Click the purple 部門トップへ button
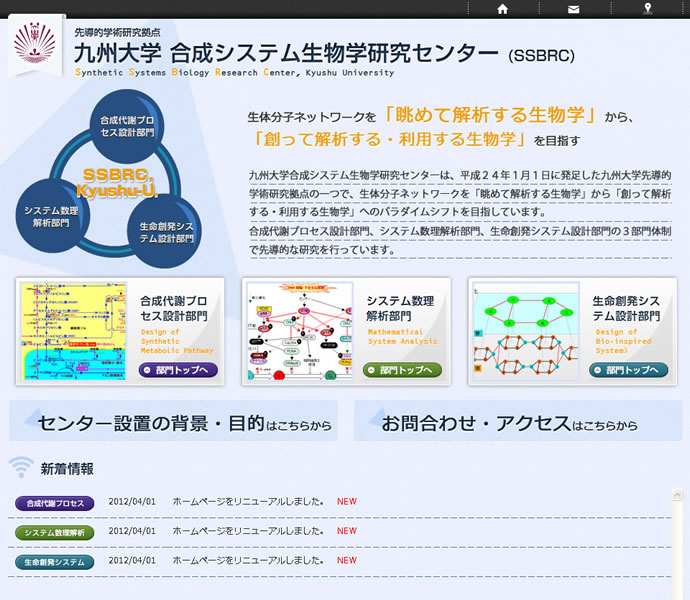Image resolution: width=690 pixels, height=600 pixels. point(178,370)
